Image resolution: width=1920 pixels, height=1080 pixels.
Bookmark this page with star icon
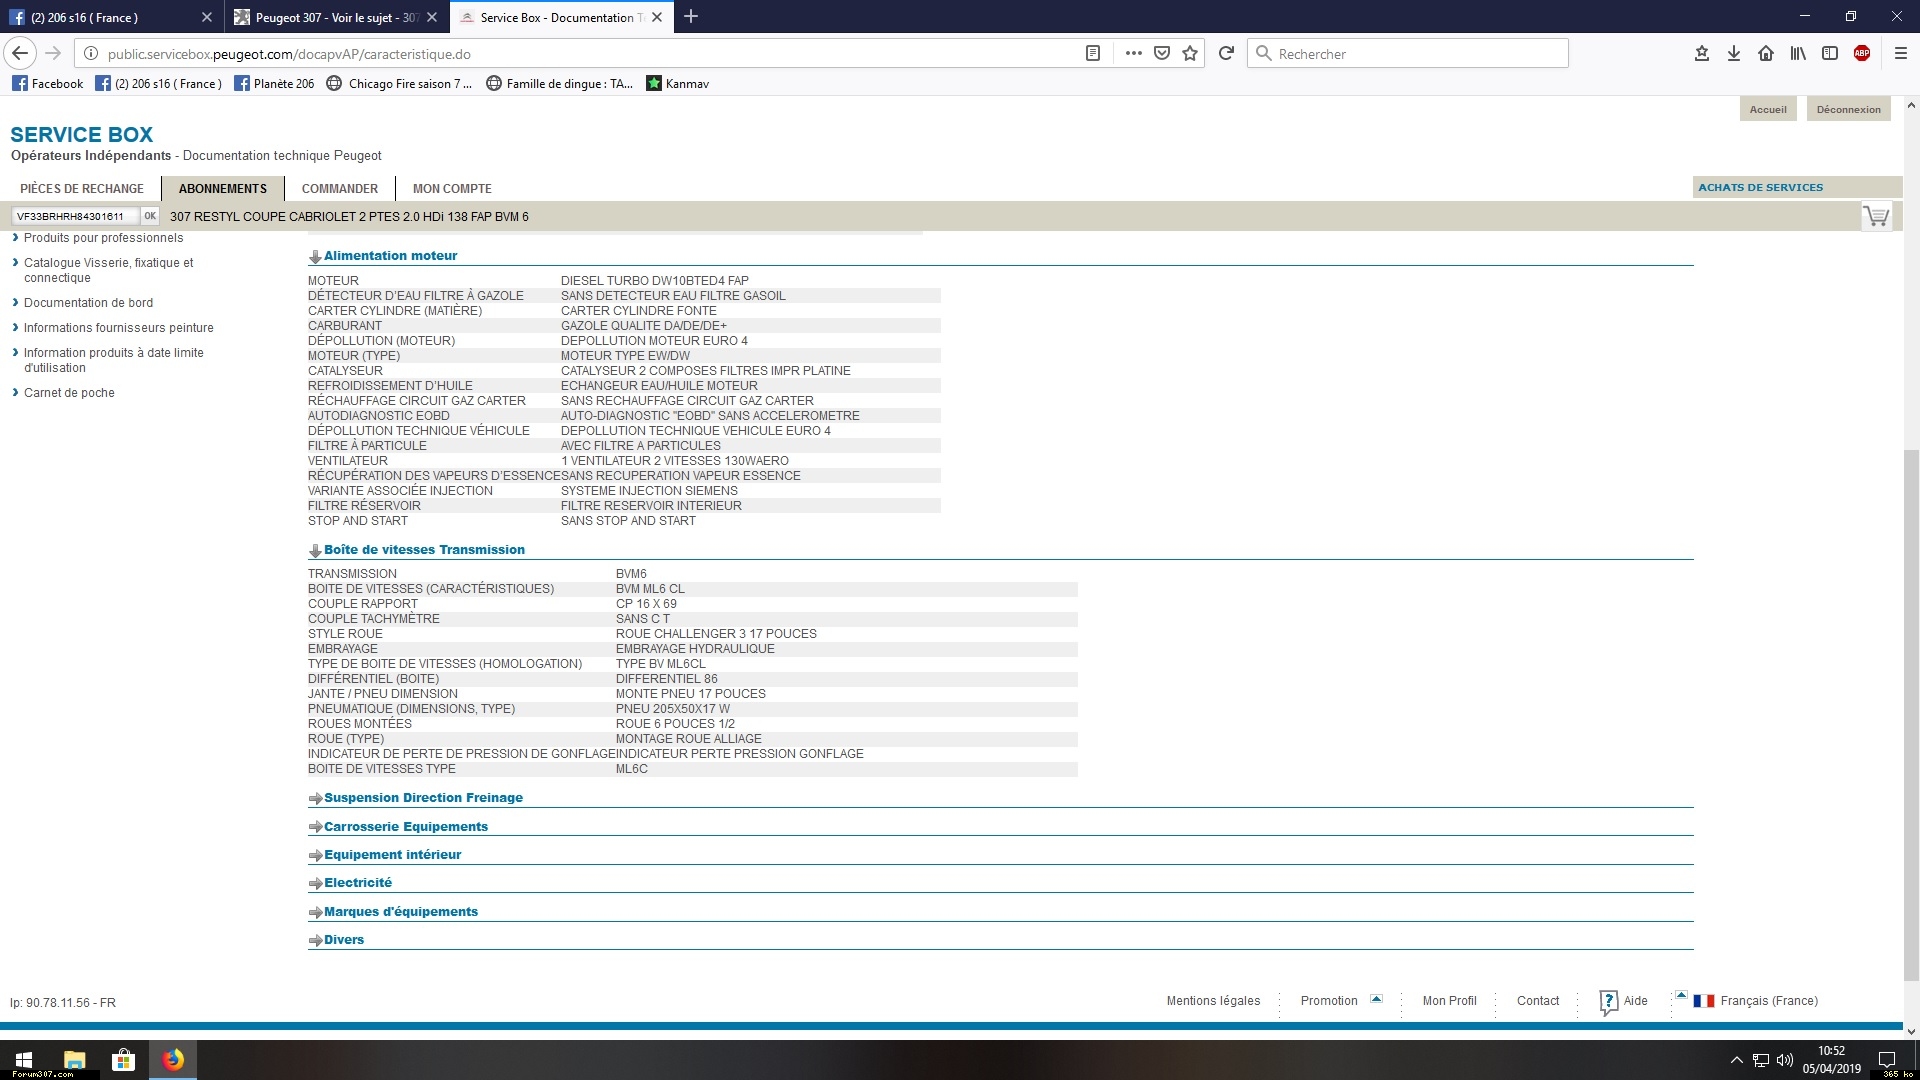pyautogui.click(x=1190, y=54)
